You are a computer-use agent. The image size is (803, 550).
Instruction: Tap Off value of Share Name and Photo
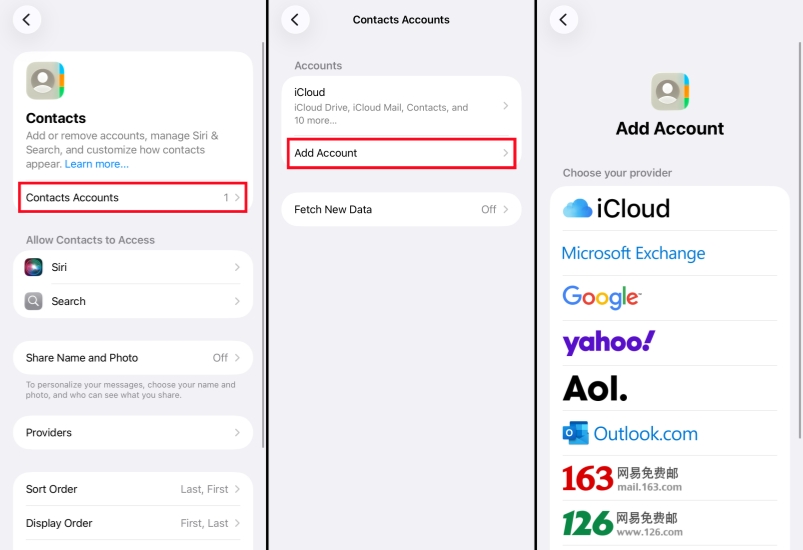220,357
